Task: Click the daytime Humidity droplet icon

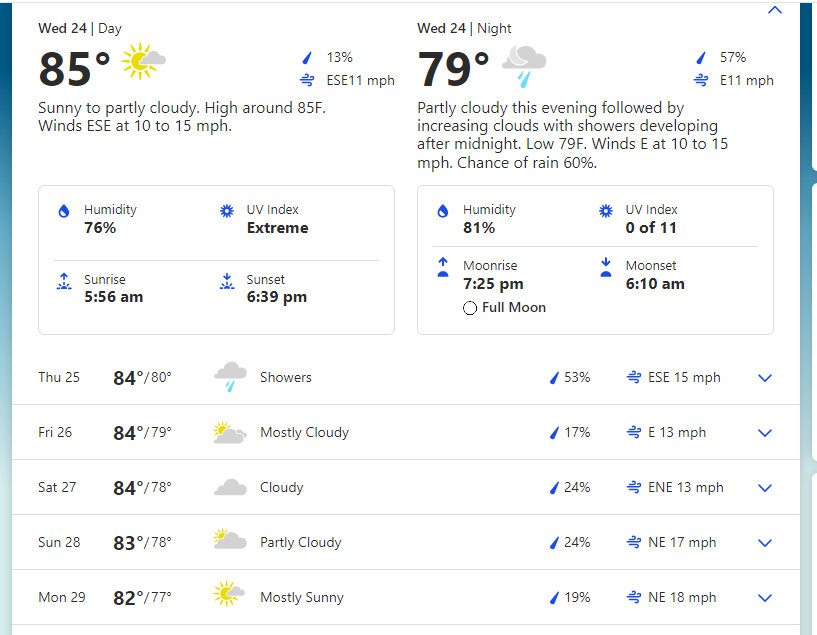Action: coord(64,211)
